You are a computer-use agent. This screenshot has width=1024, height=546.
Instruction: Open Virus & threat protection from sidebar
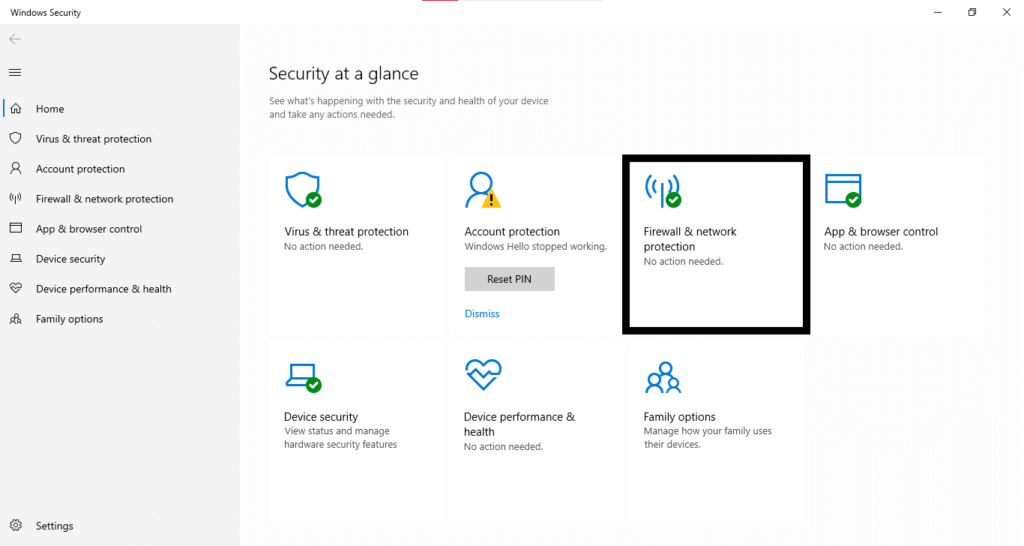coord(93,139)
